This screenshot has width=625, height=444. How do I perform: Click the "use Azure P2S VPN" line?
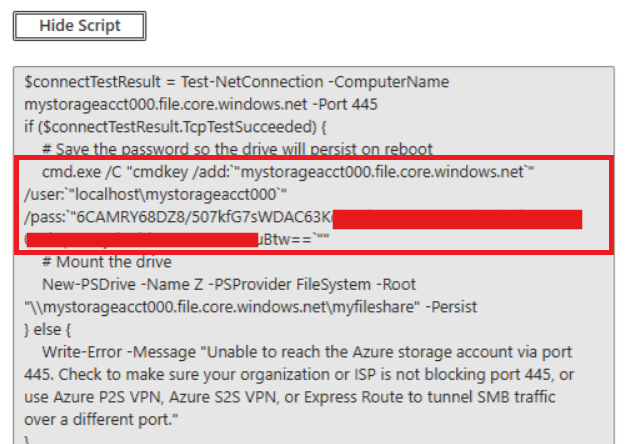click(300, 396)
